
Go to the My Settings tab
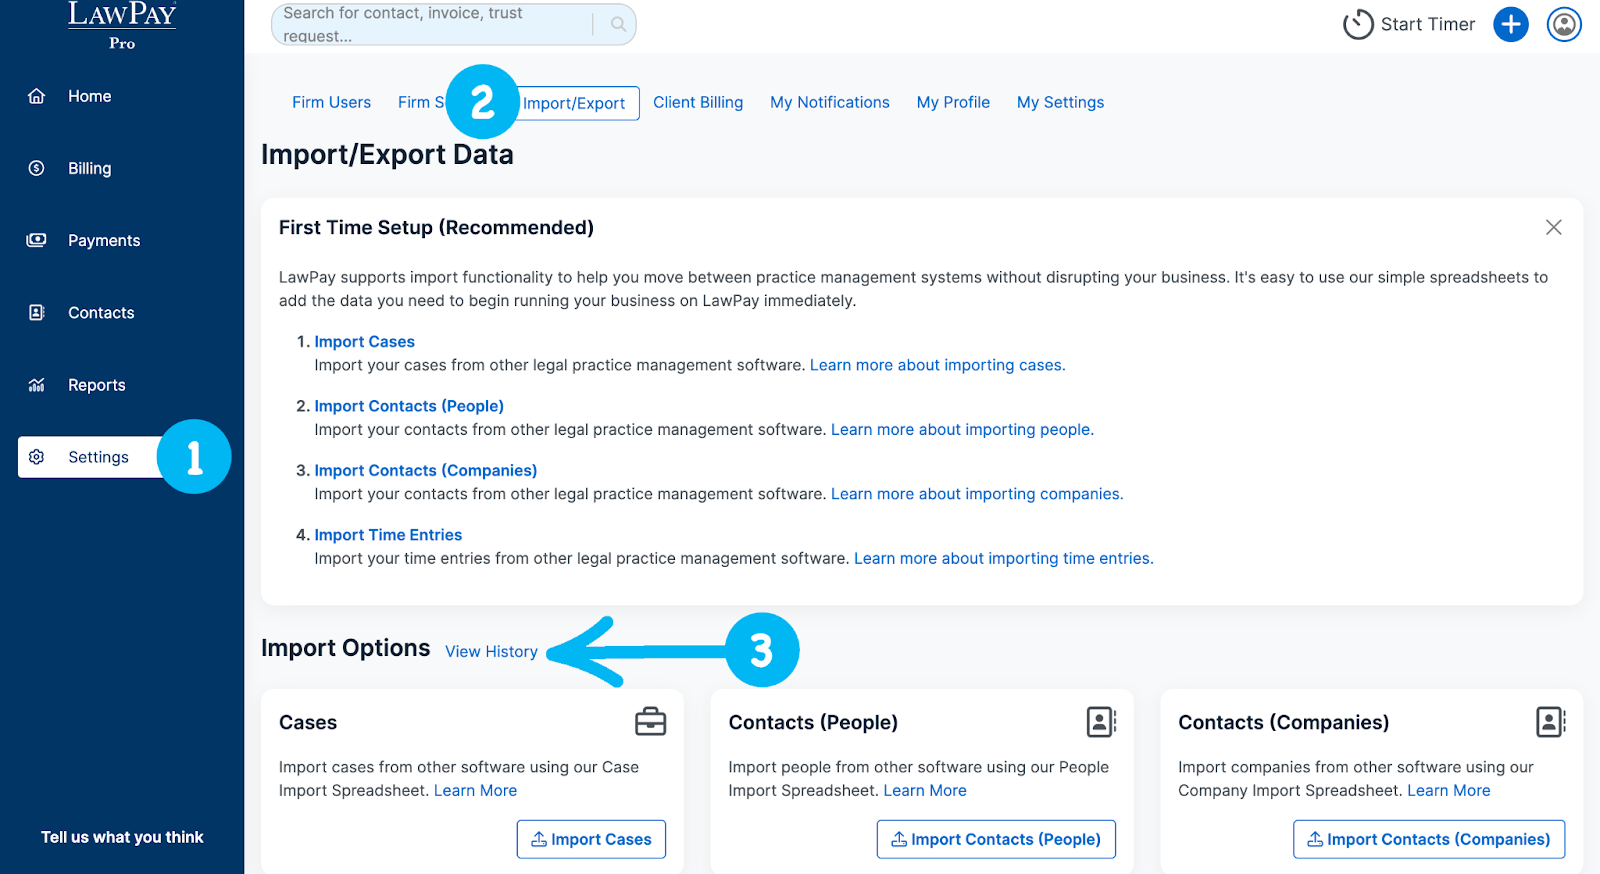coord(1060,102)
